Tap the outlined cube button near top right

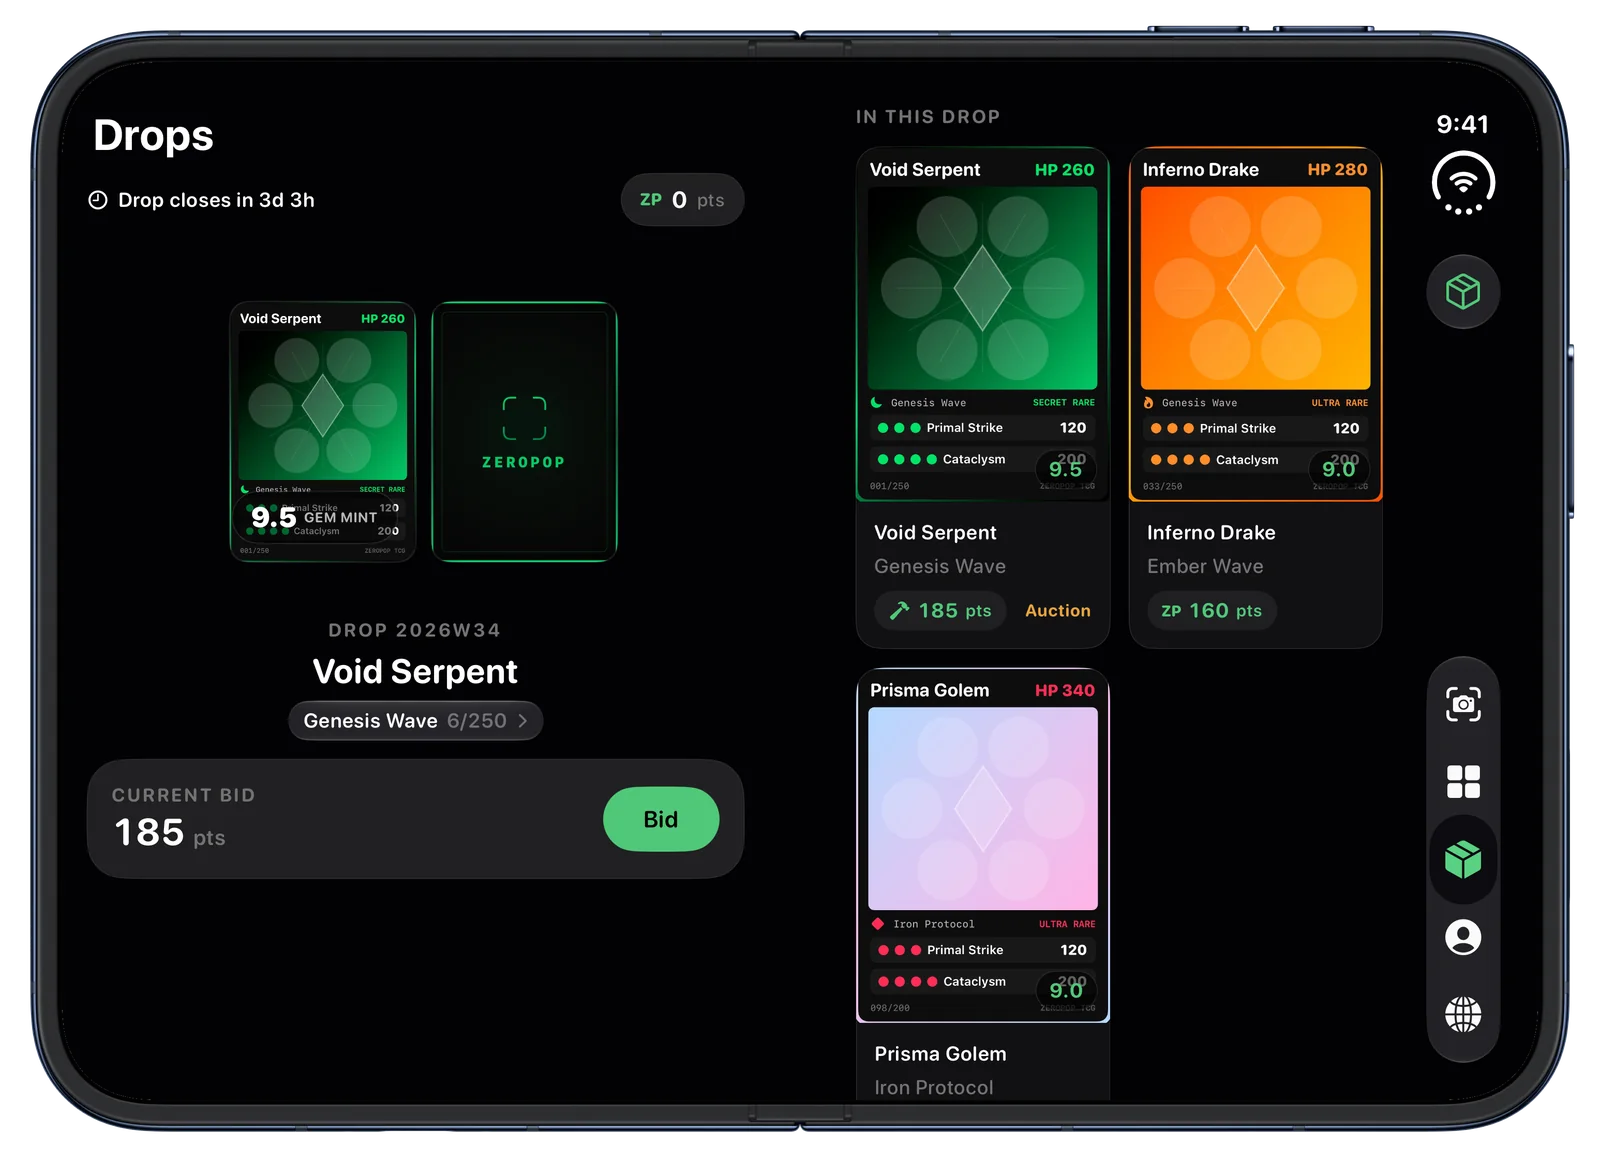point(1463,292)
